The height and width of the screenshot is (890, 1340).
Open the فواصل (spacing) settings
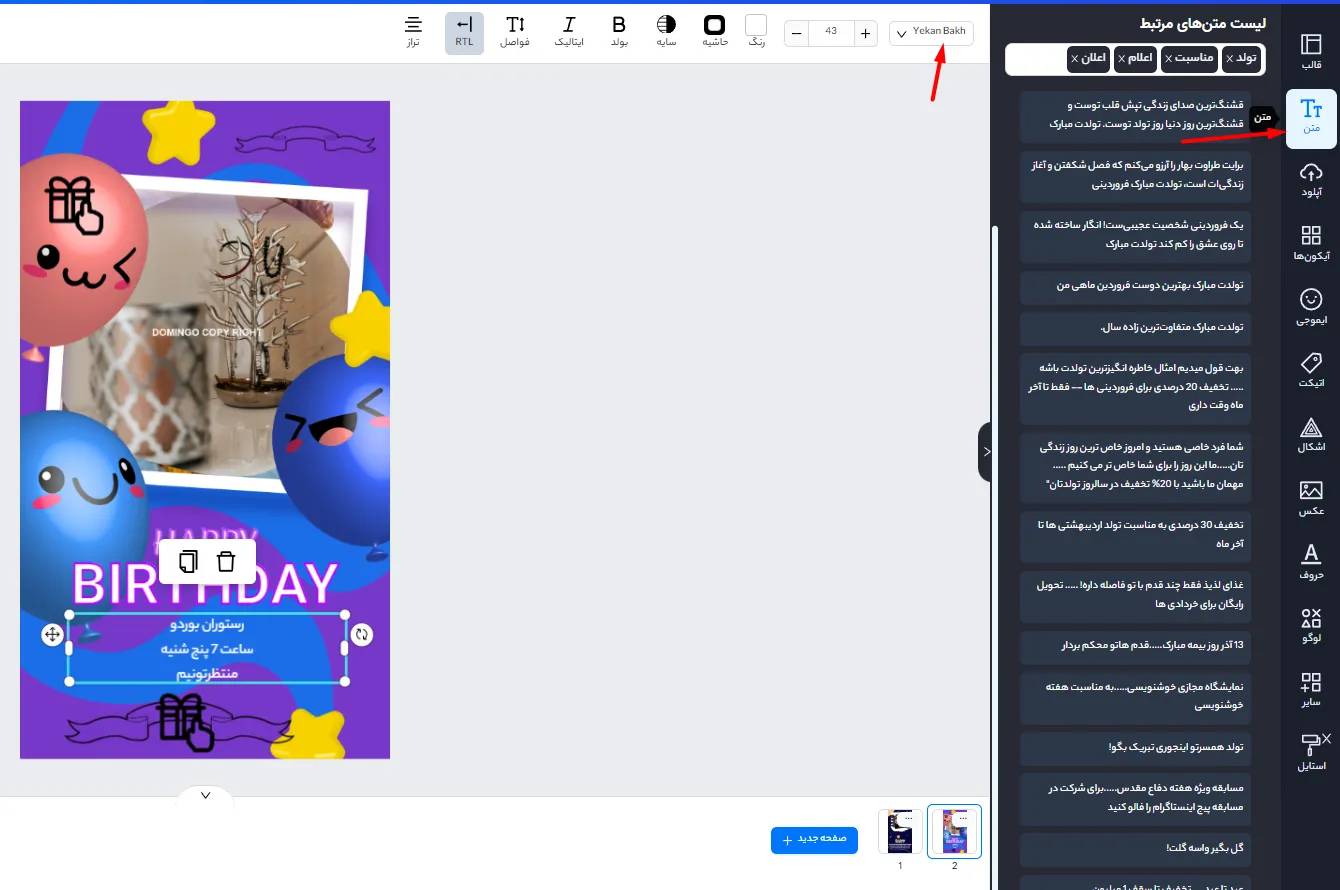515,33
